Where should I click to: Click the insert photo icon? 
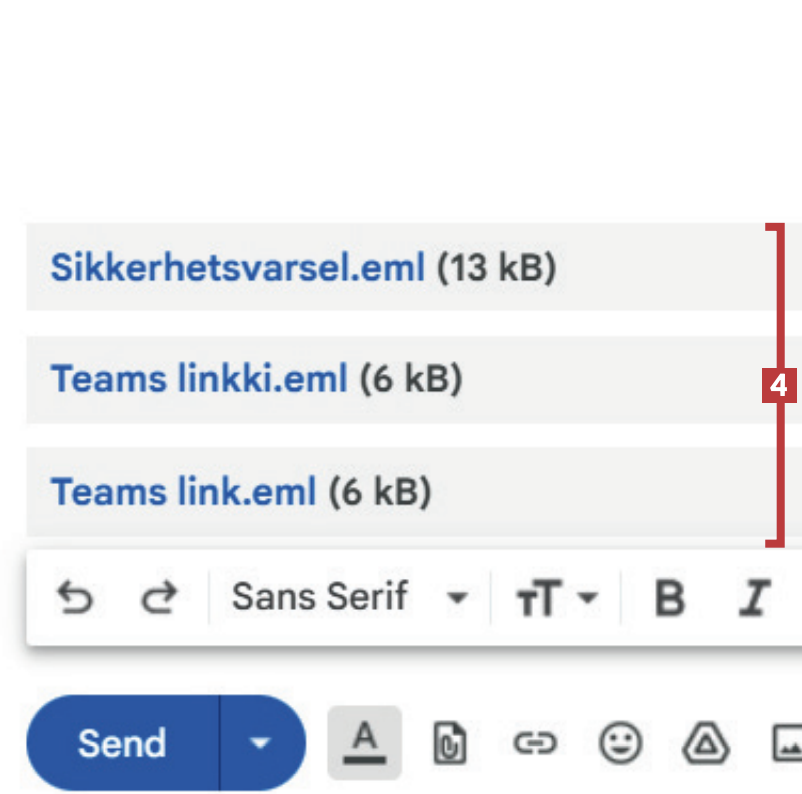point(787,743)
